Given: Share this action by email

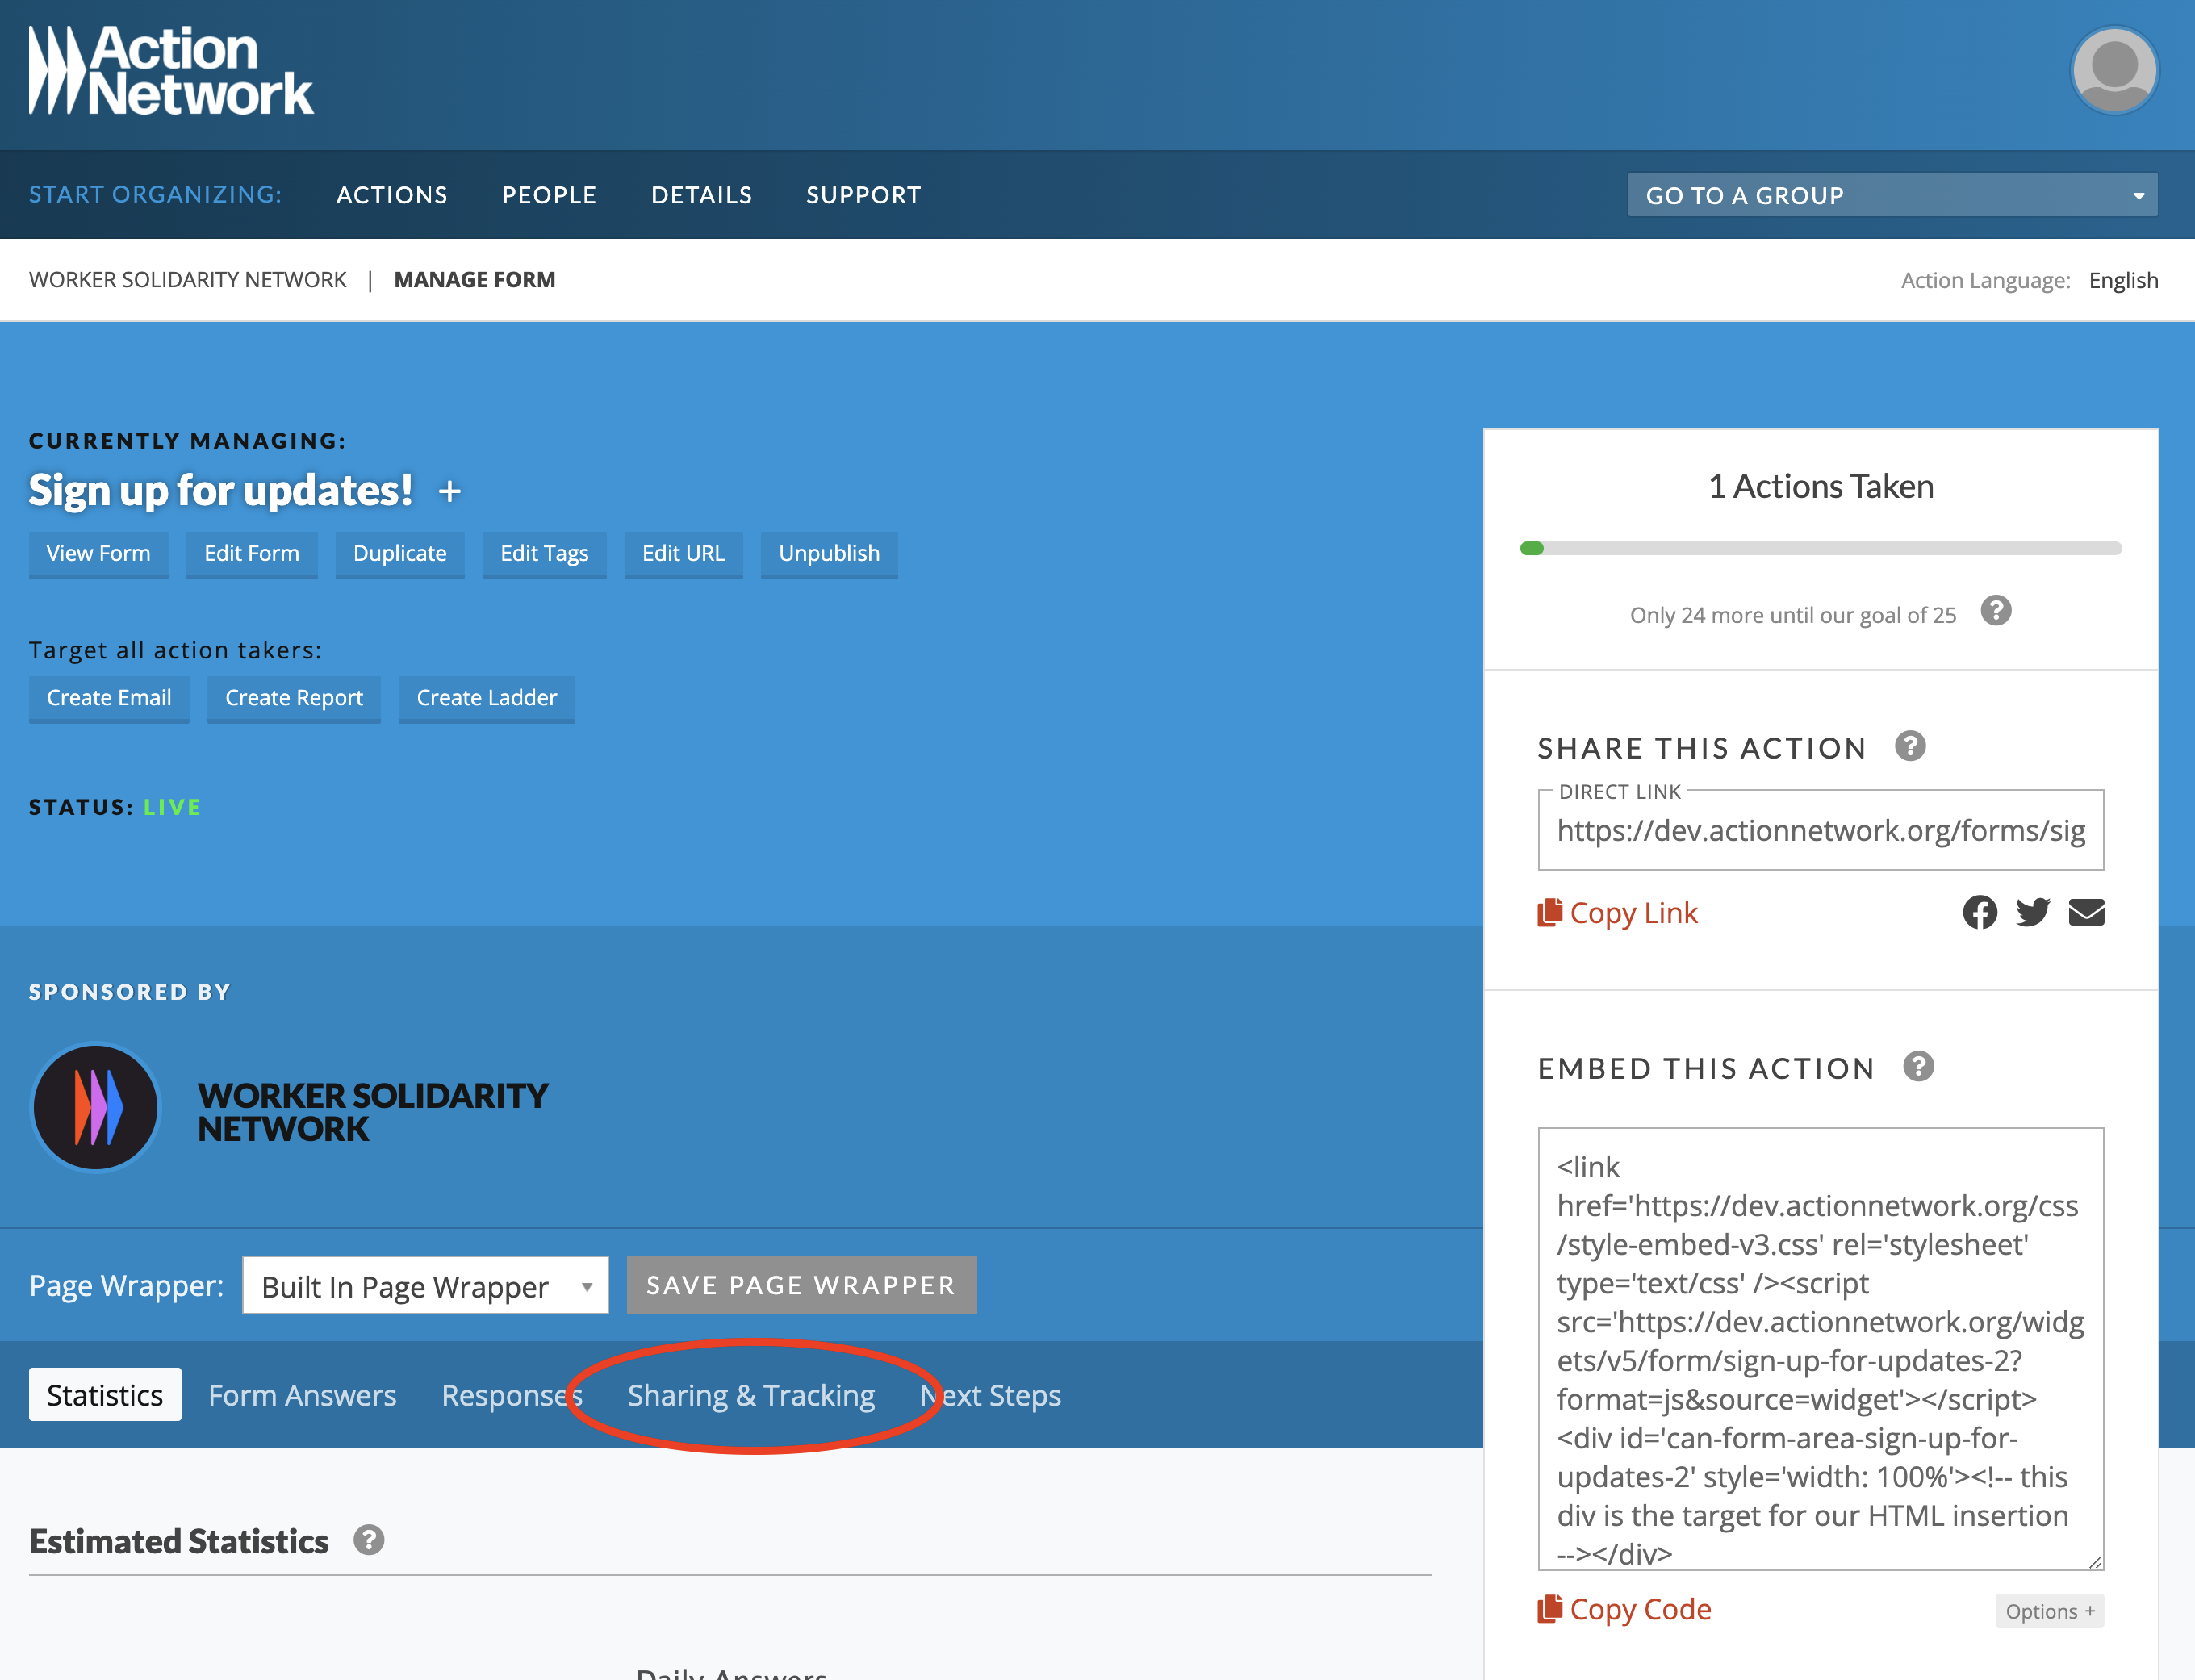Looking at the screenshot, I should point(2086,912).
